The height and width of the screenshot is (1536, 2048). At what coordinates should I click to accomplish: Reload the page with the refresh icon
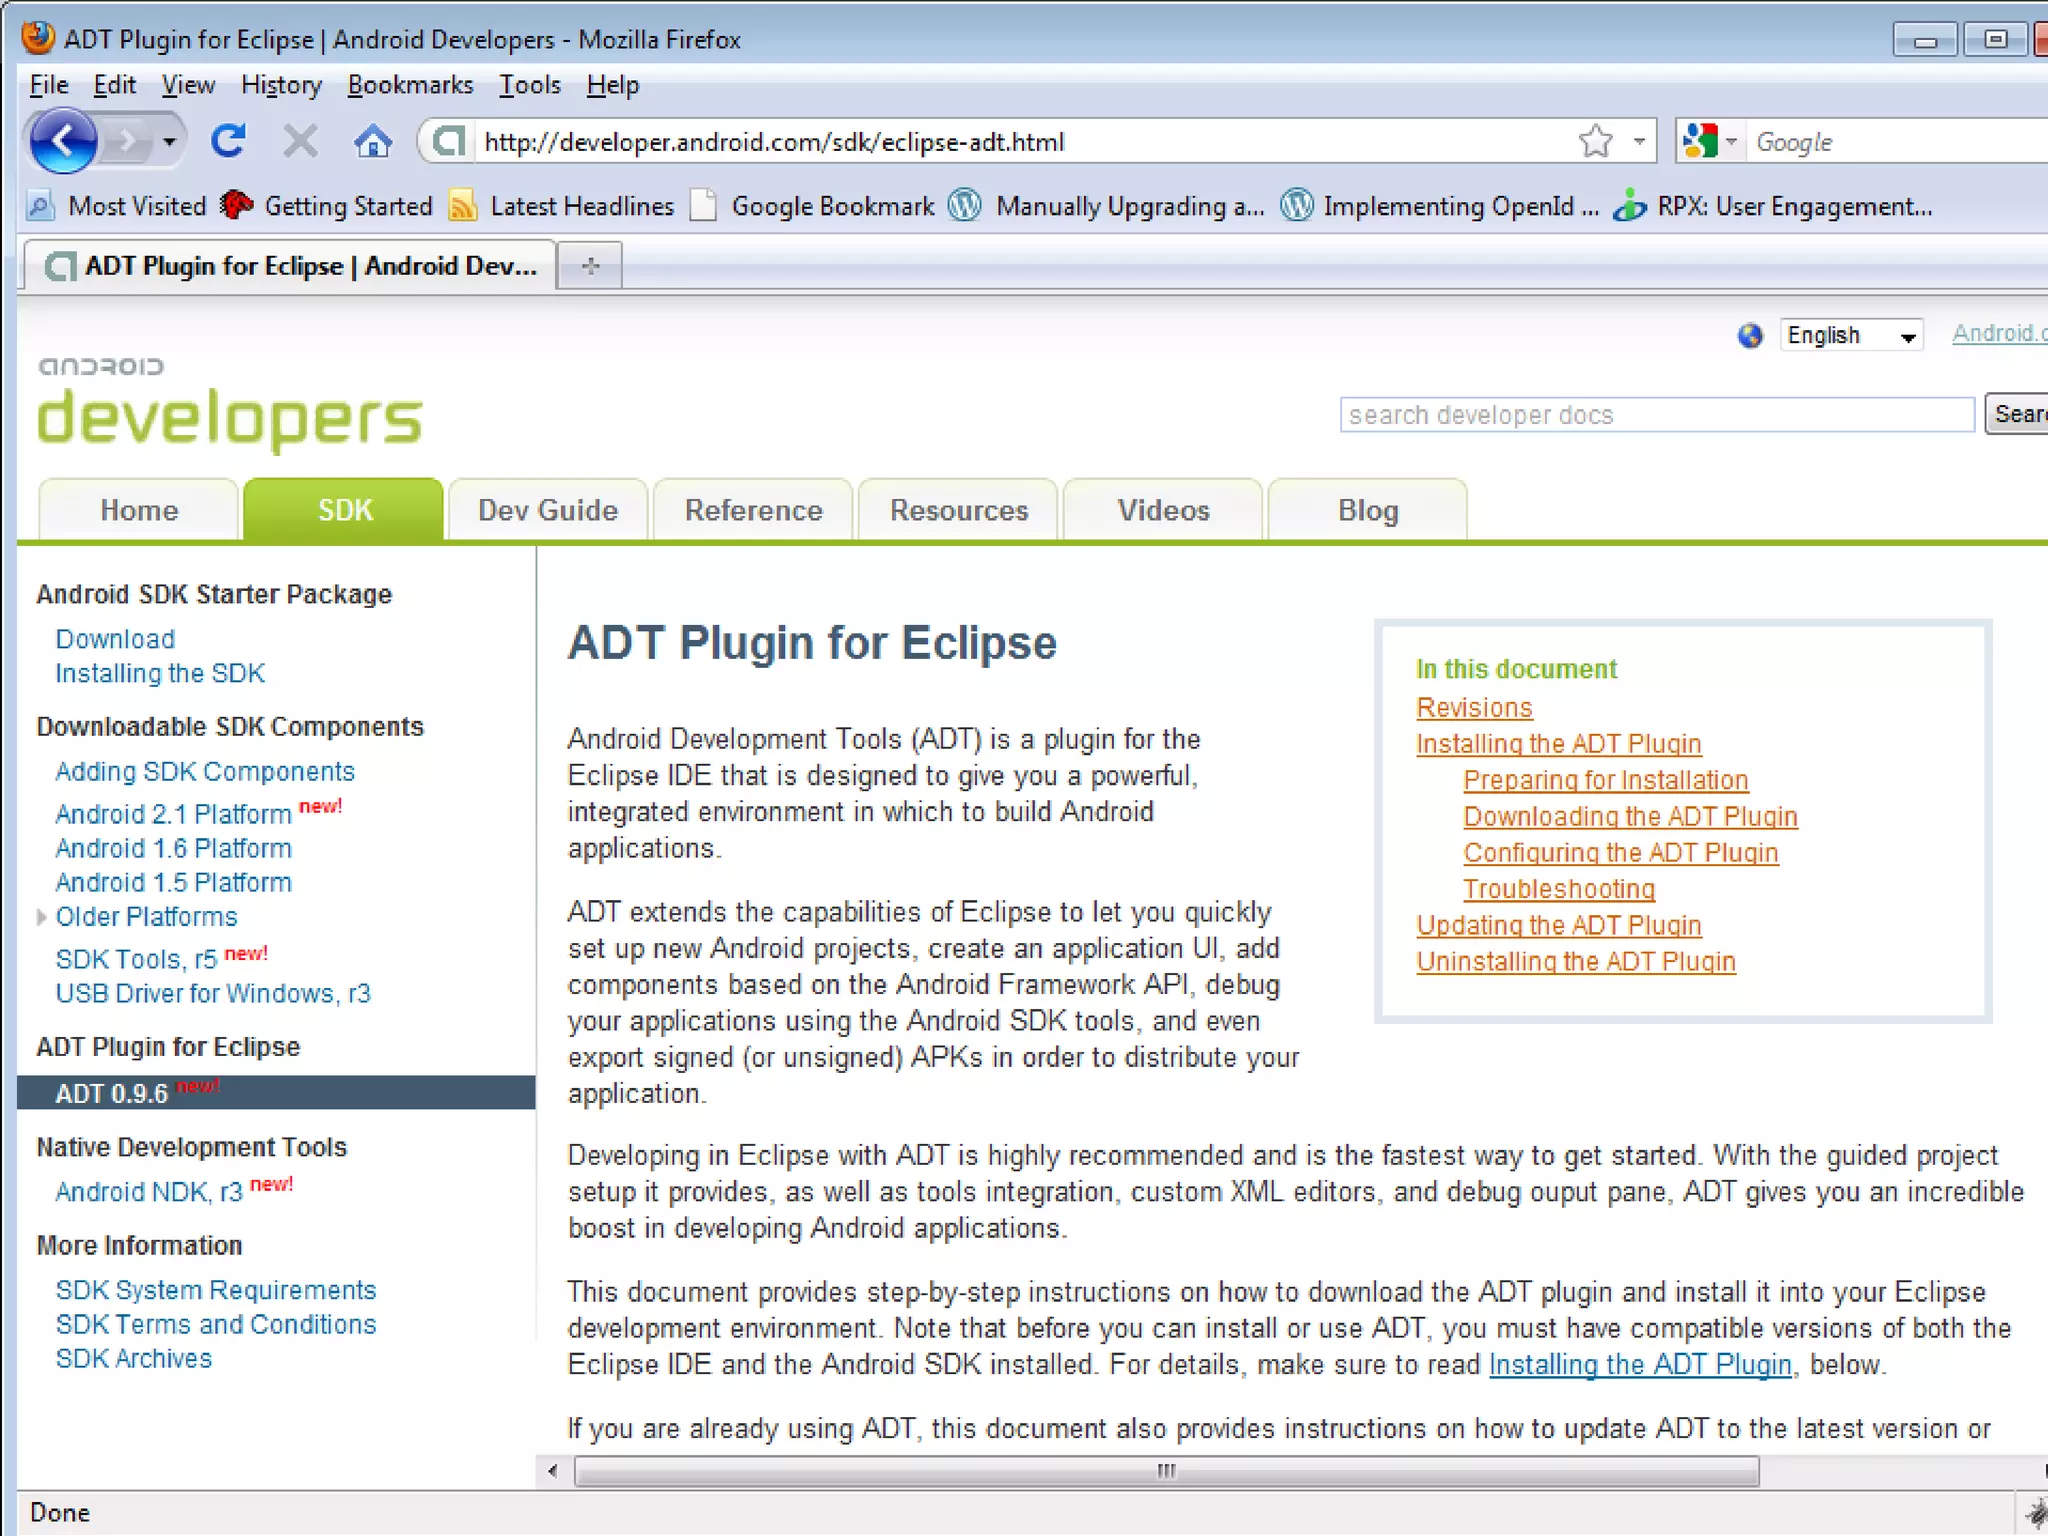(228, 141)
